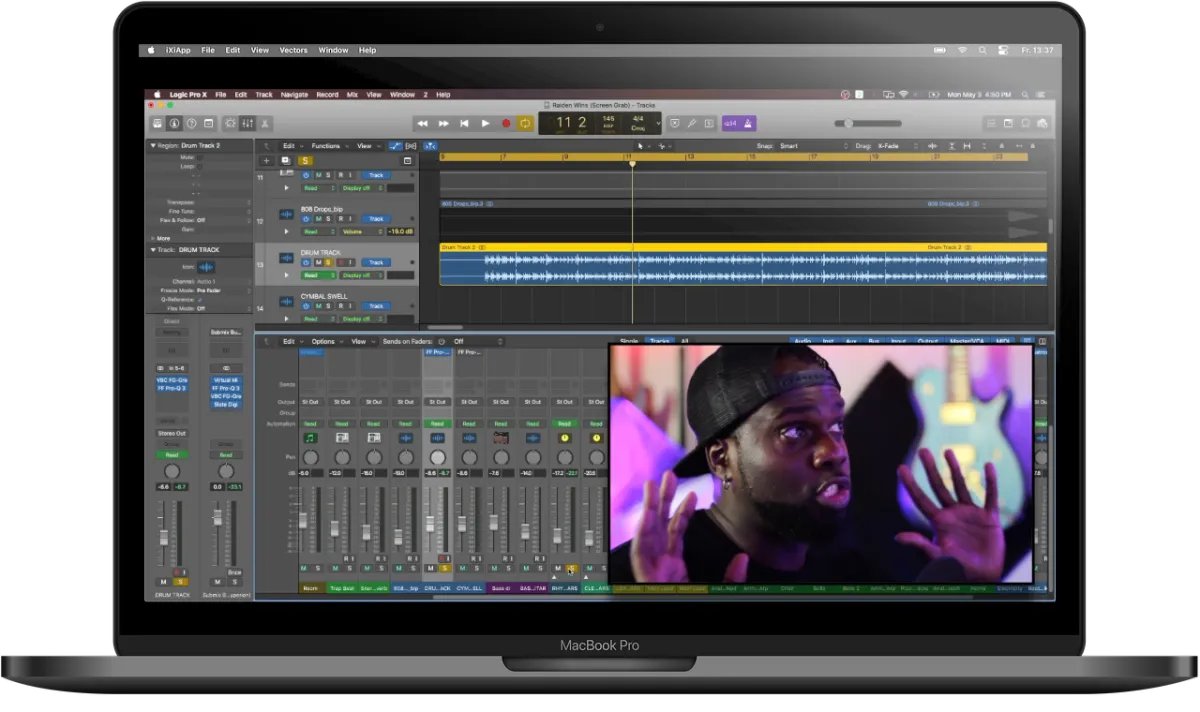Toggle the Metronome click button

[747, 123]
